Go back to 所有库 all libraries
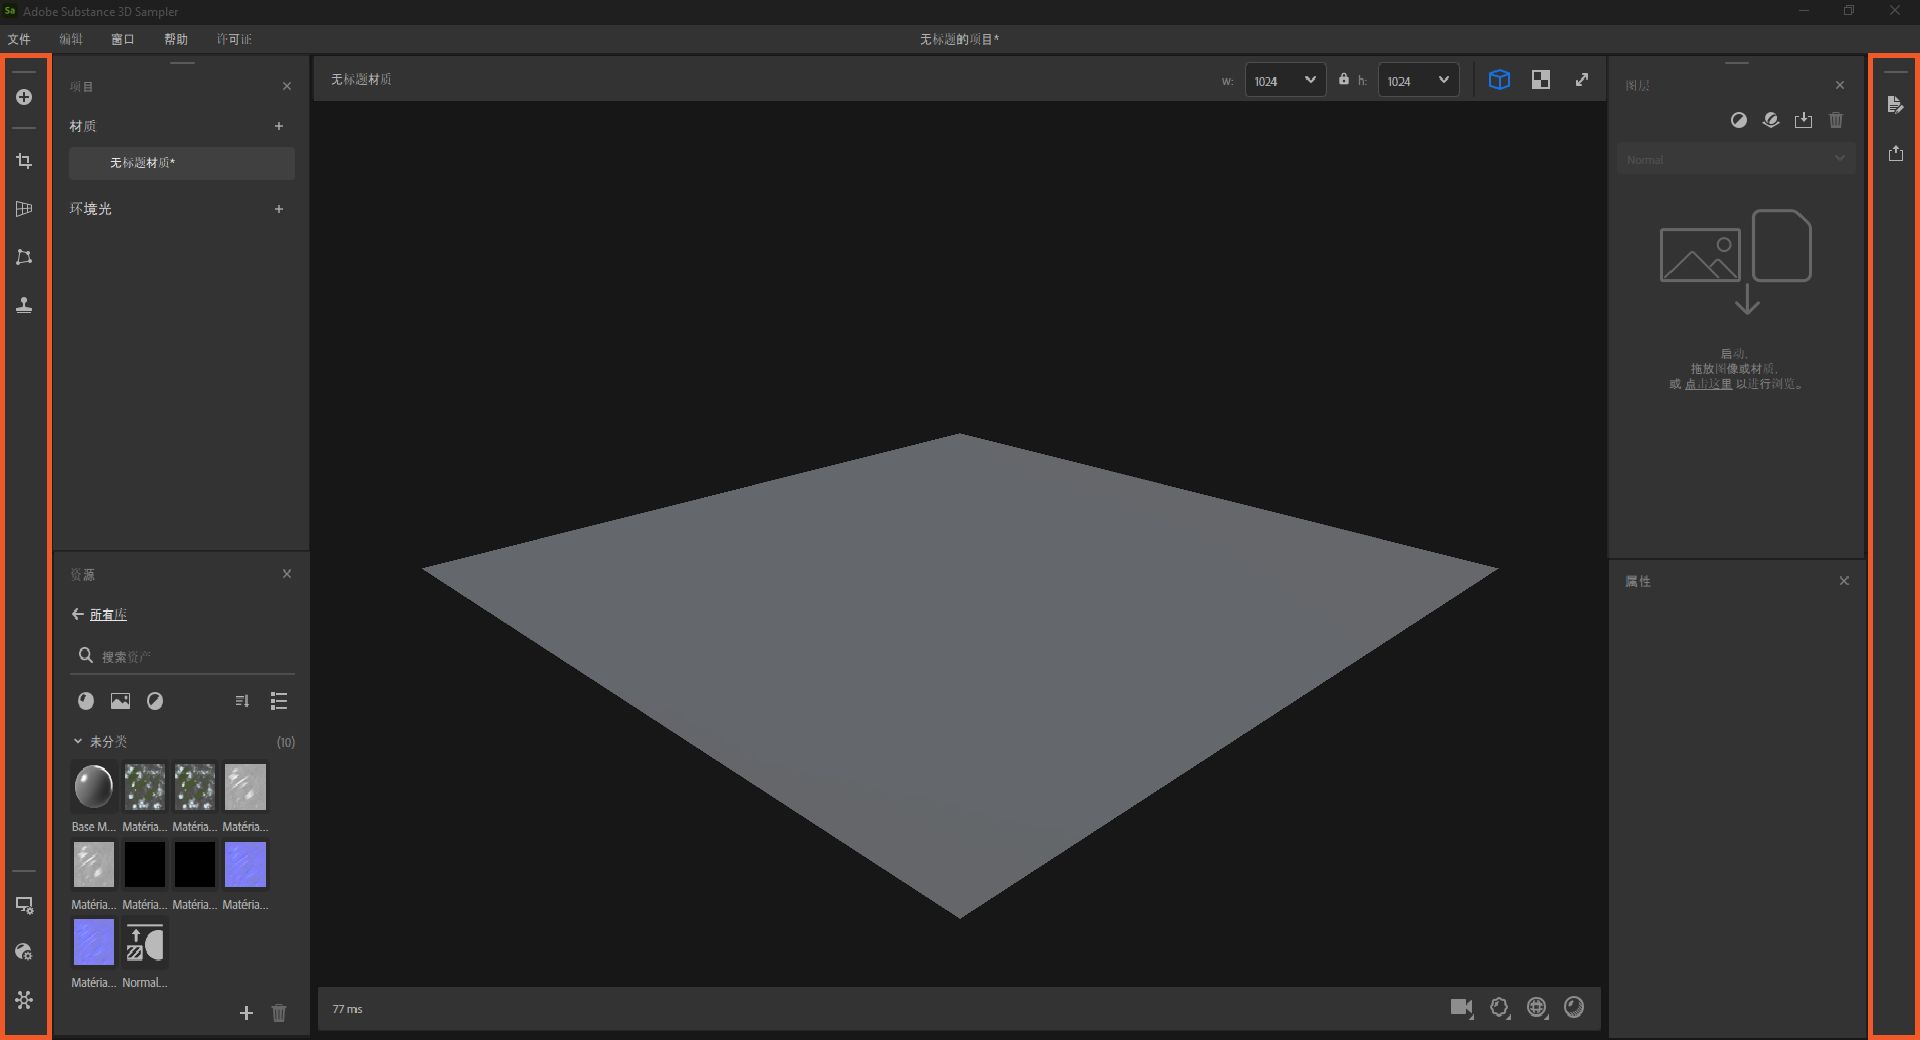This screenshot has width=1920, height=1040. (x=100, y=615)
